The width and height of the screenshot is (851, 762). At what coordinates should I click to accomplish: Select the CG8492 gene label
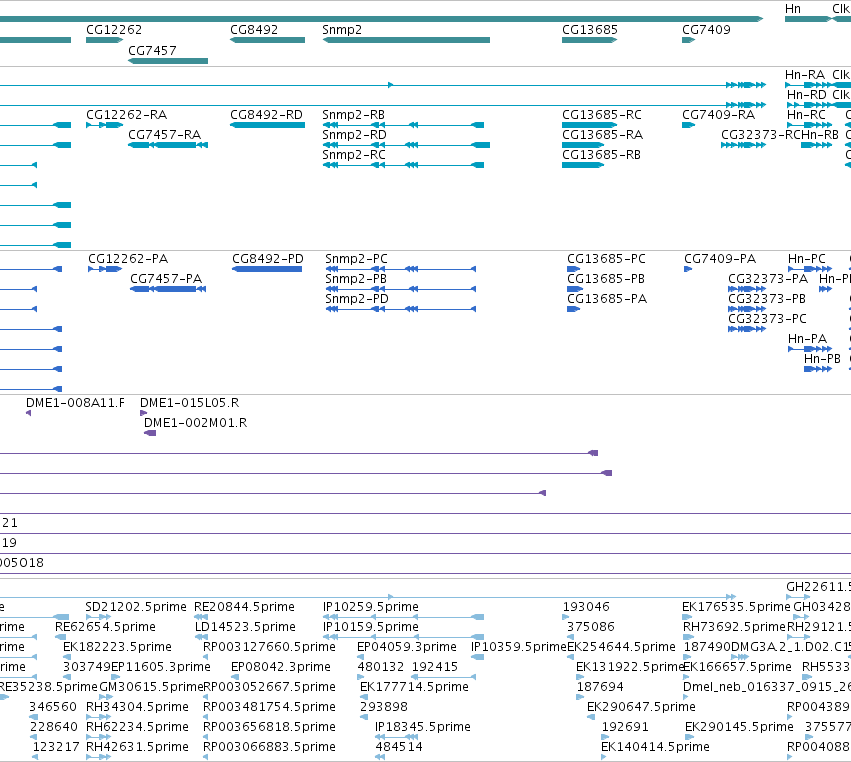254,30
